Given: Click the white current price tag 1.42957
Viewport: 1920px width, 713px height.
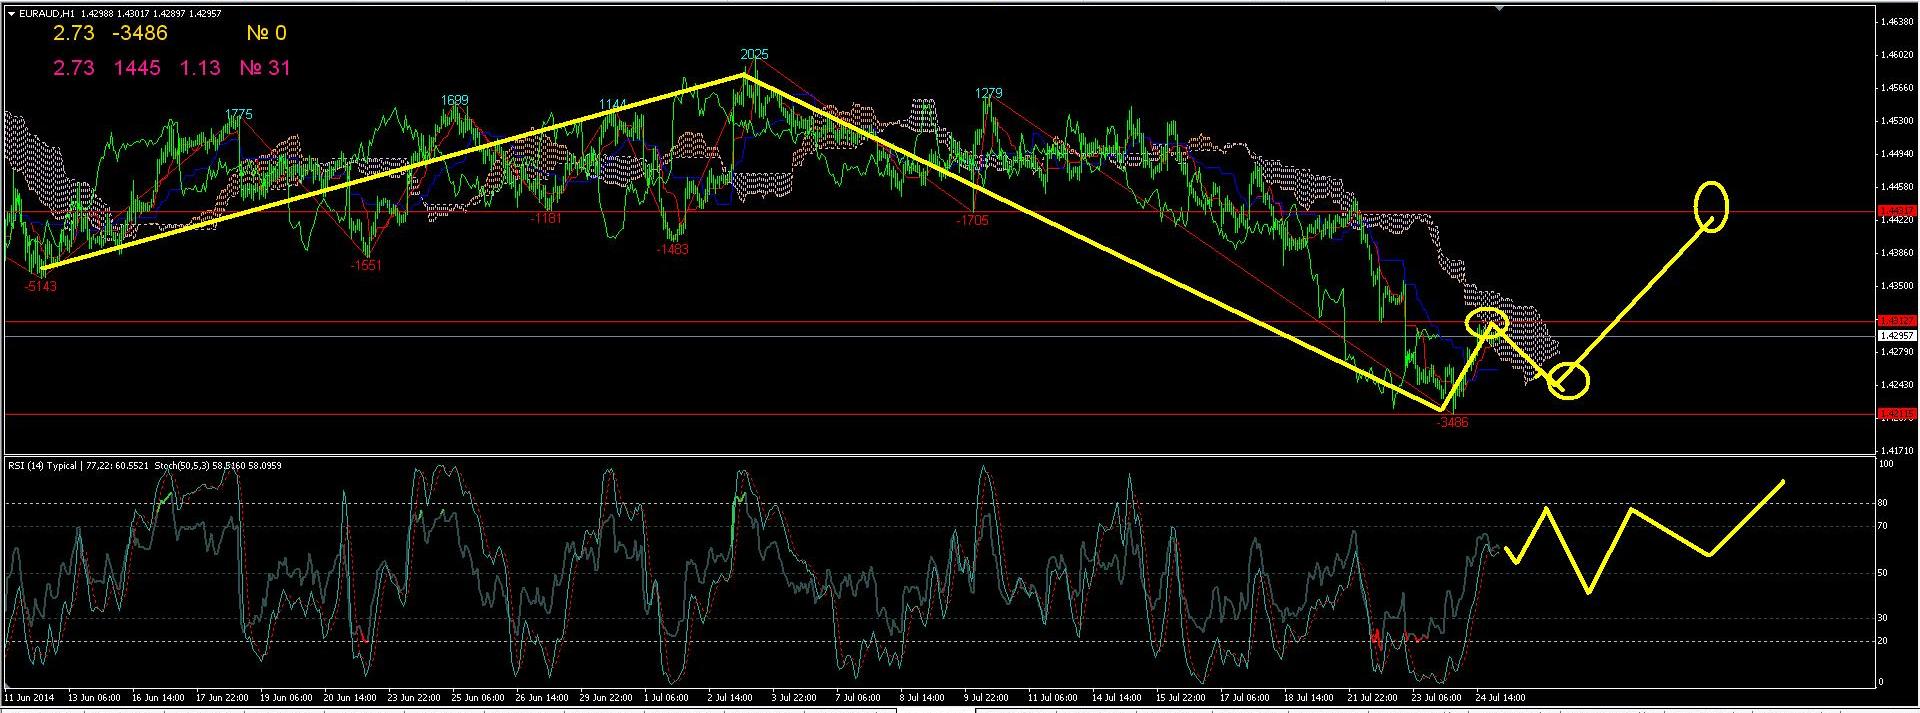Looking at the screenshot, I should tap(1896, 336).
